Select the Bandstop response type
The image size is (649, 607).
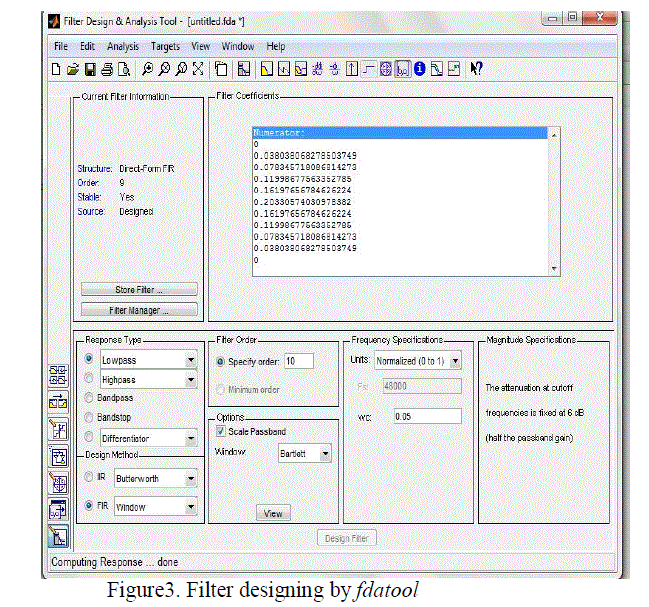point(89,417)
